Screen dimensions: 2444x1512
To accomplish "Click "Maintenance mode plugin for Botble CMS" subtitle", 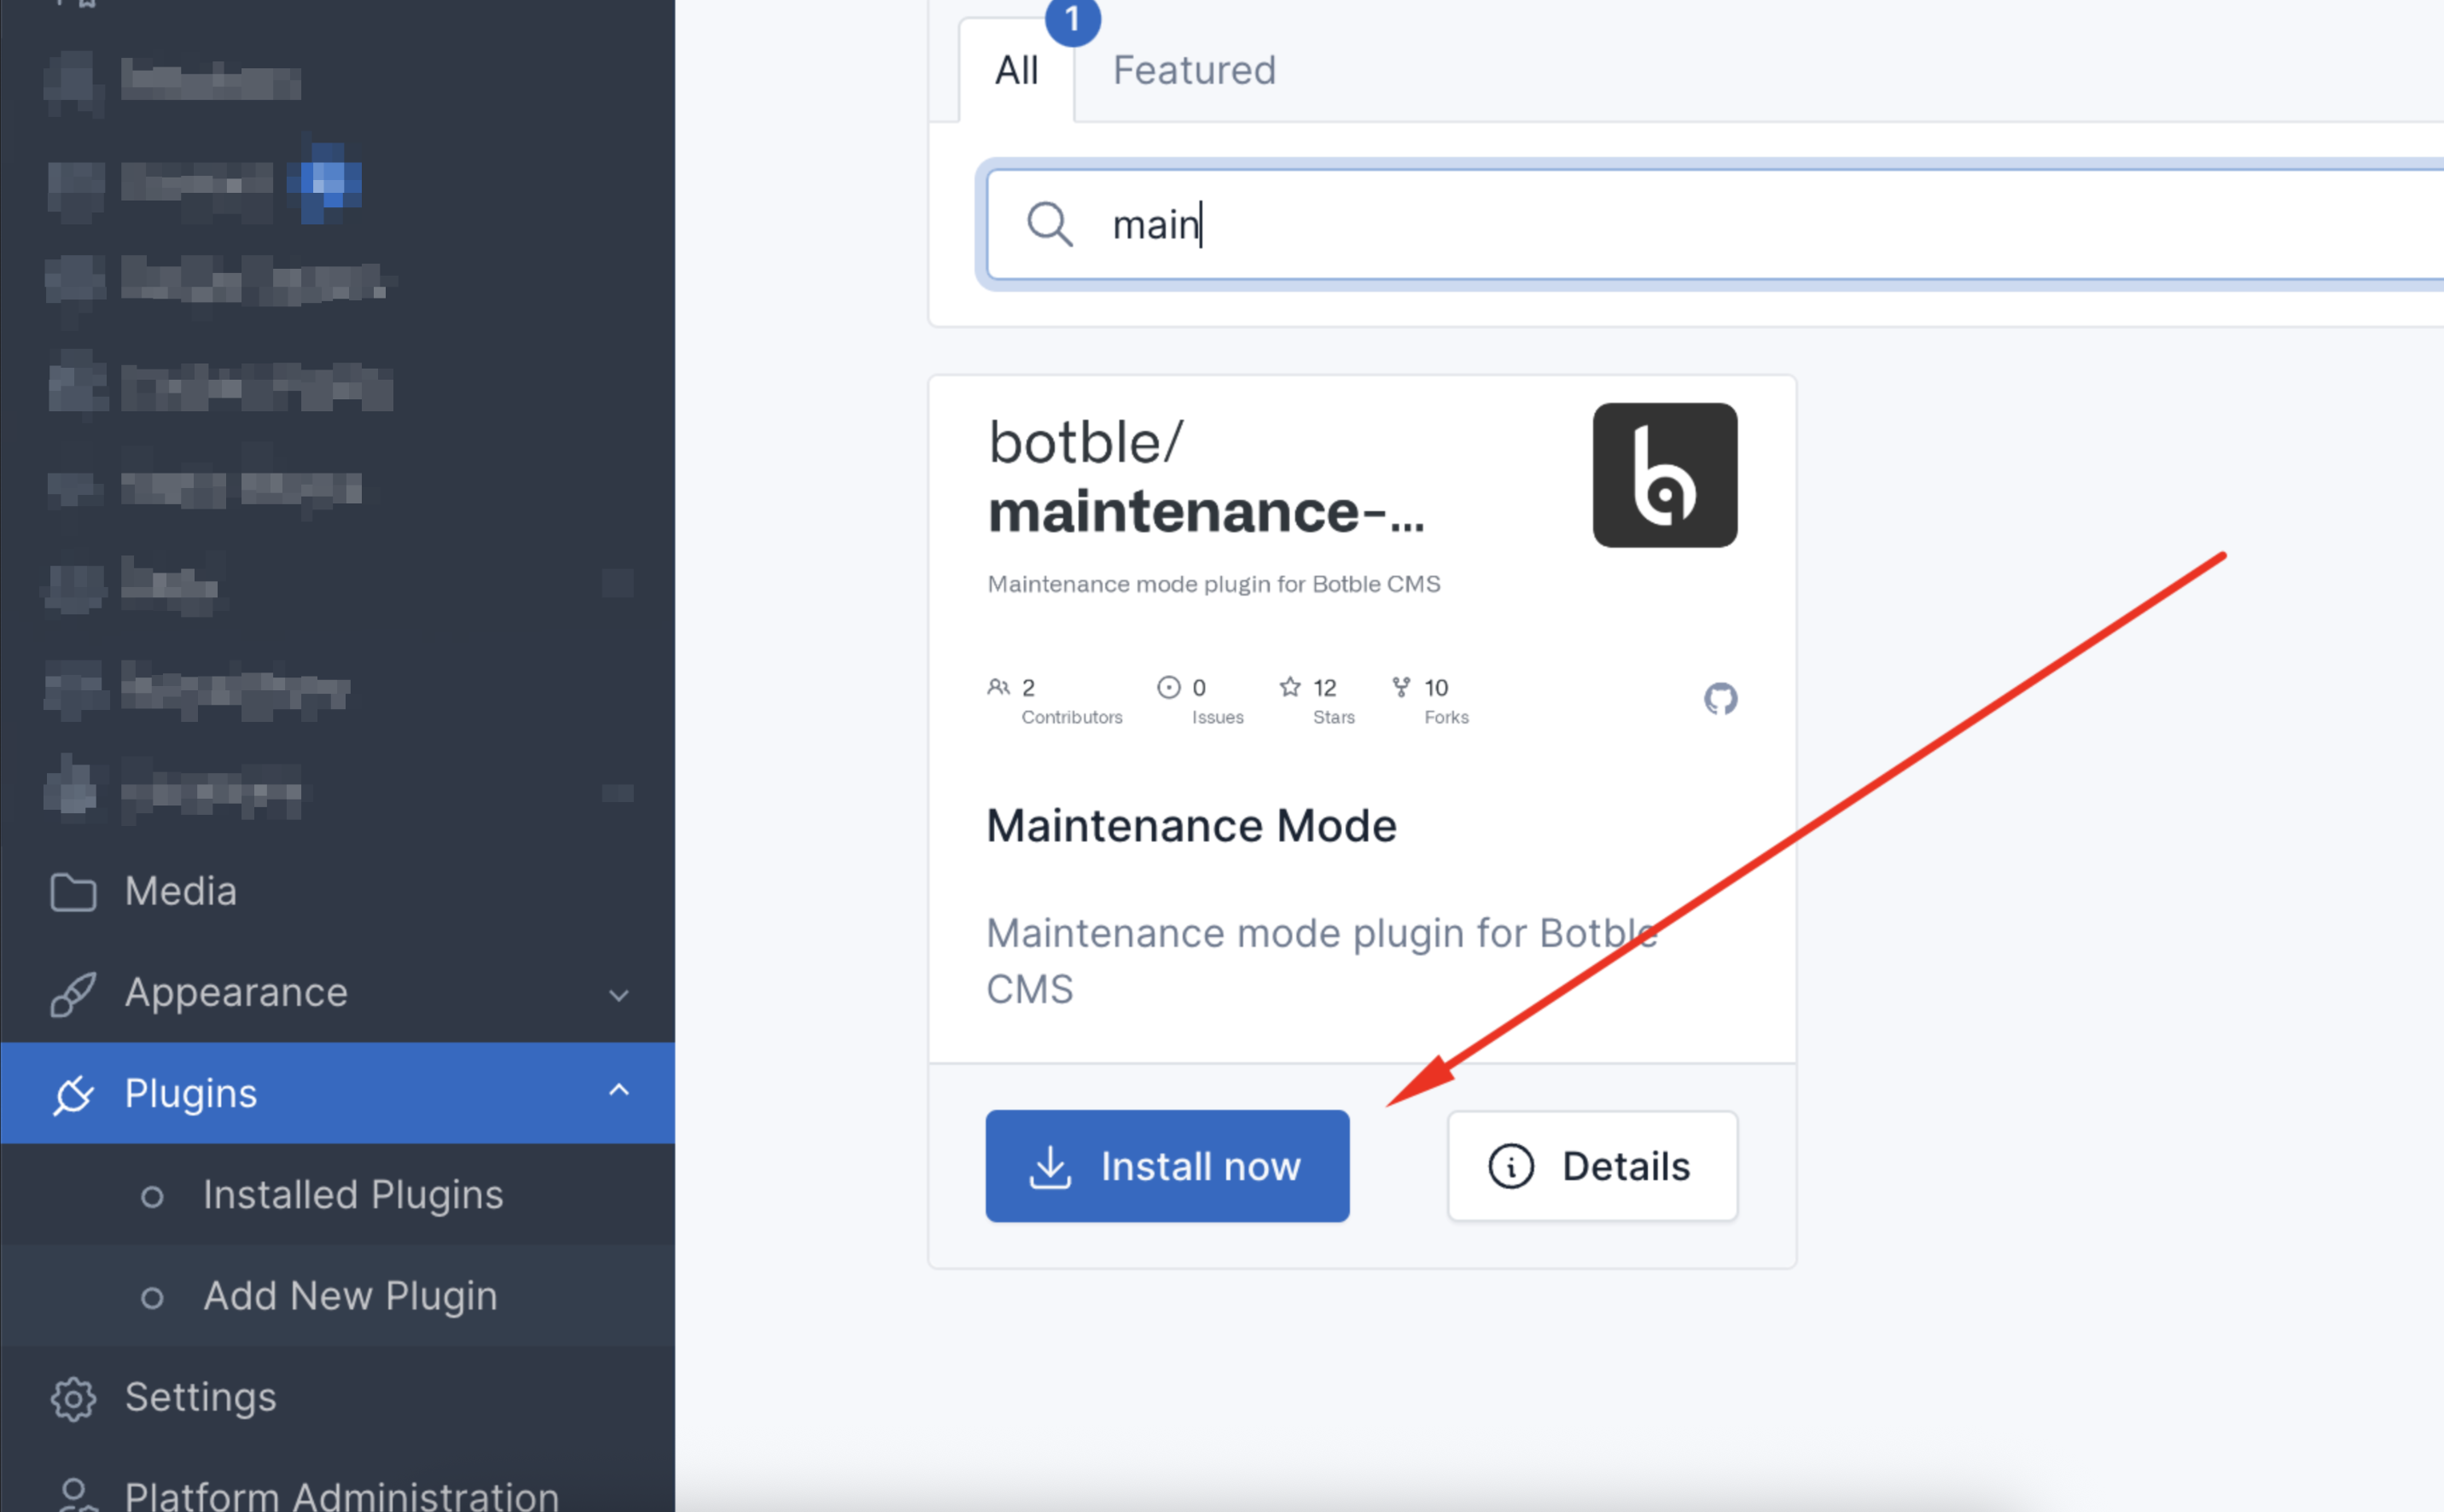I will pyautogui.click(x=1213, y=584).
